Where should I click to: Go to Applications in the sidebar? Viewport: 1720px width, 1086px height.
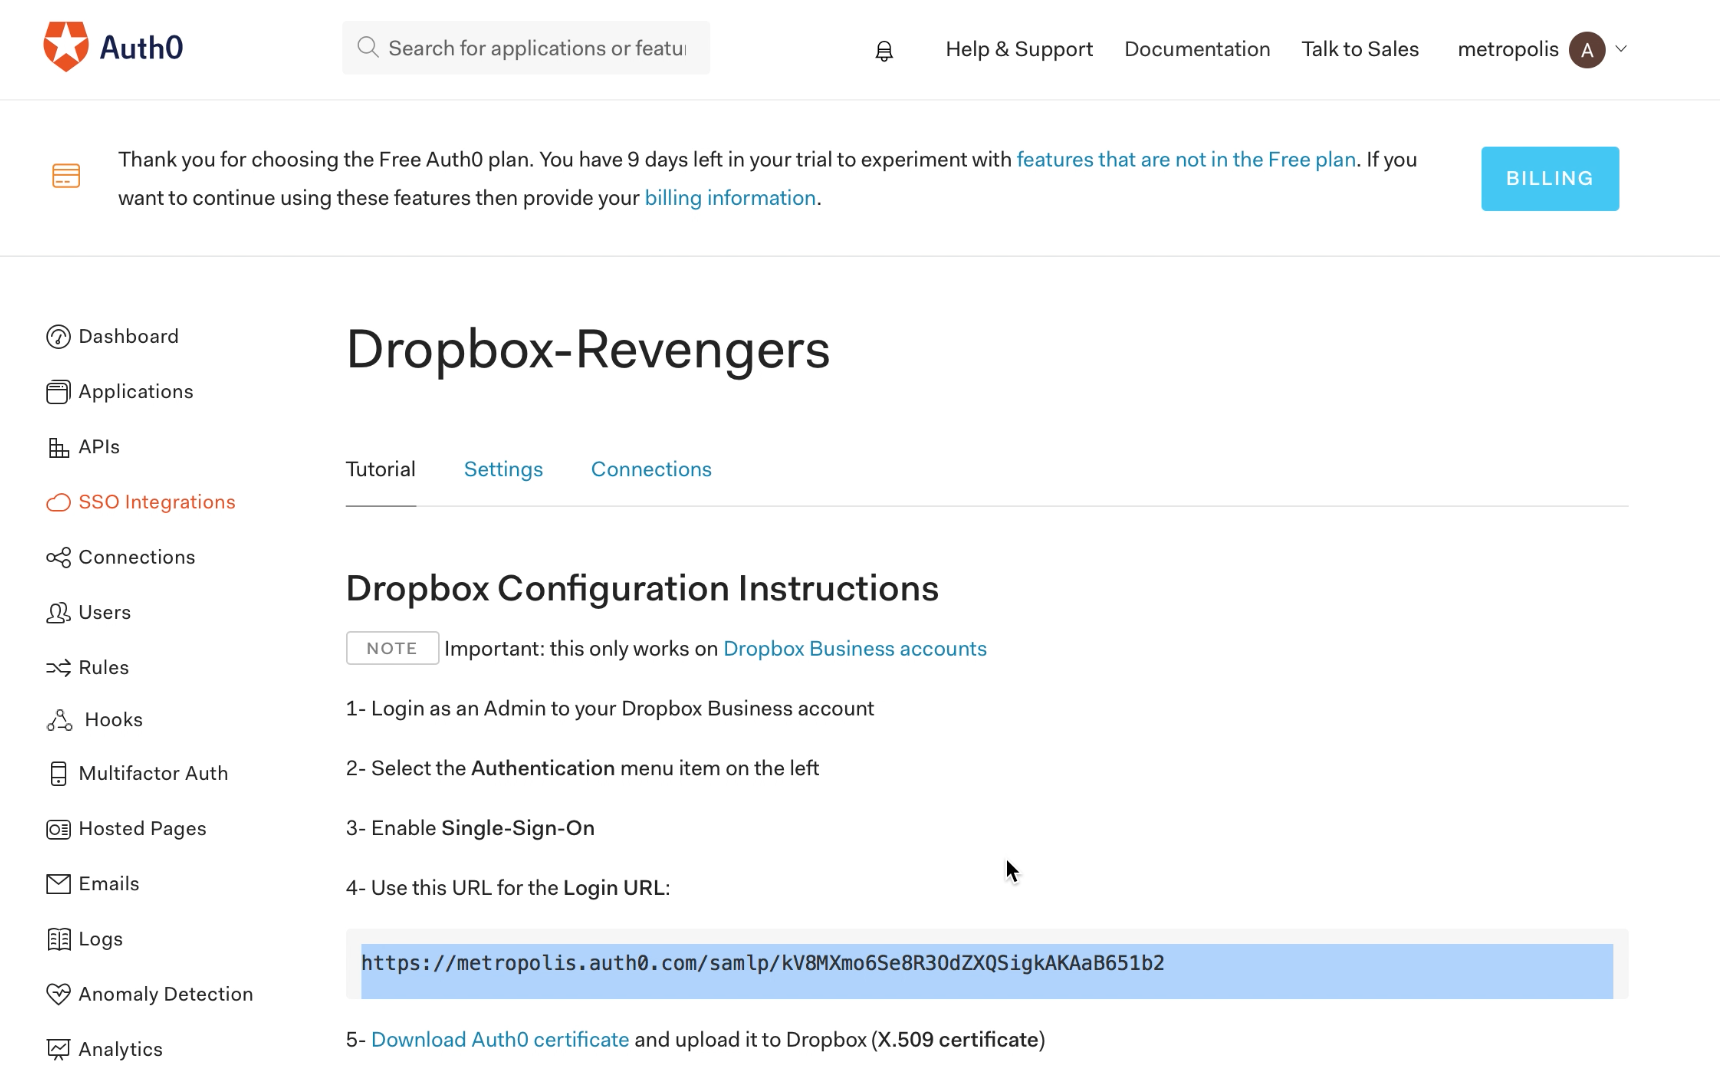(136, 392)
